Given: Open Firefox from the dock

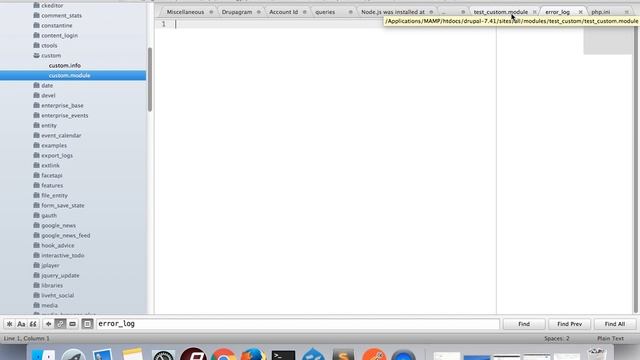Looking at the screenshot, I should click(253, 354).
